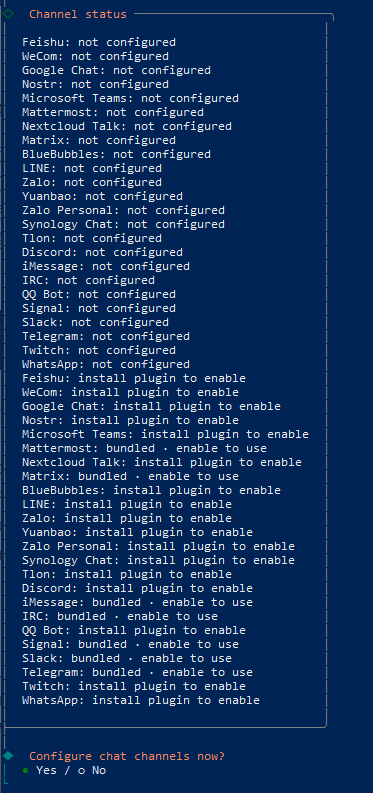Click Slack: bundled enable to use line
This screenshot has width=373, height=793.
[x=127, y=658]
